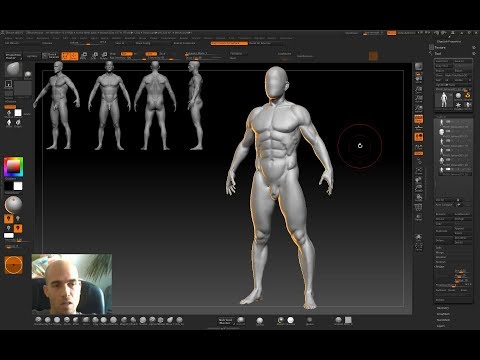
Task: Toggle the Mrgb channel button
Action: click(113, 54)
